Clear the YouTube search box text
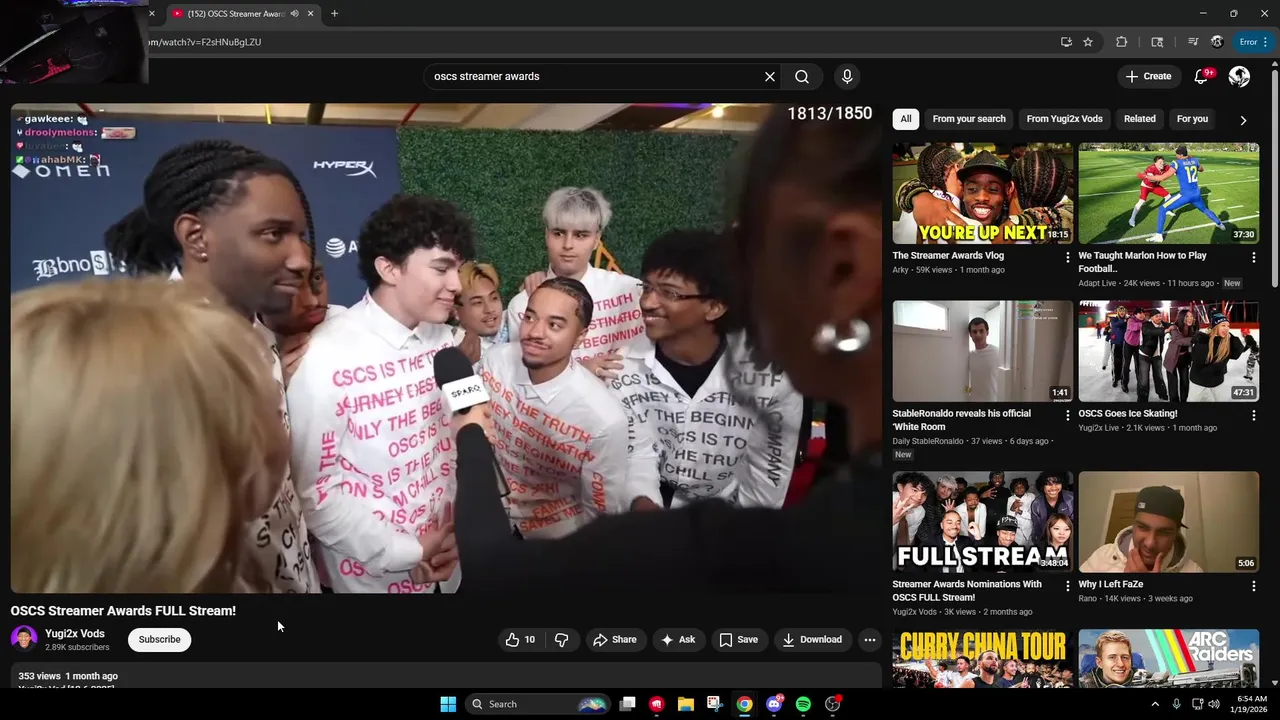 click(x=770, y=77)
